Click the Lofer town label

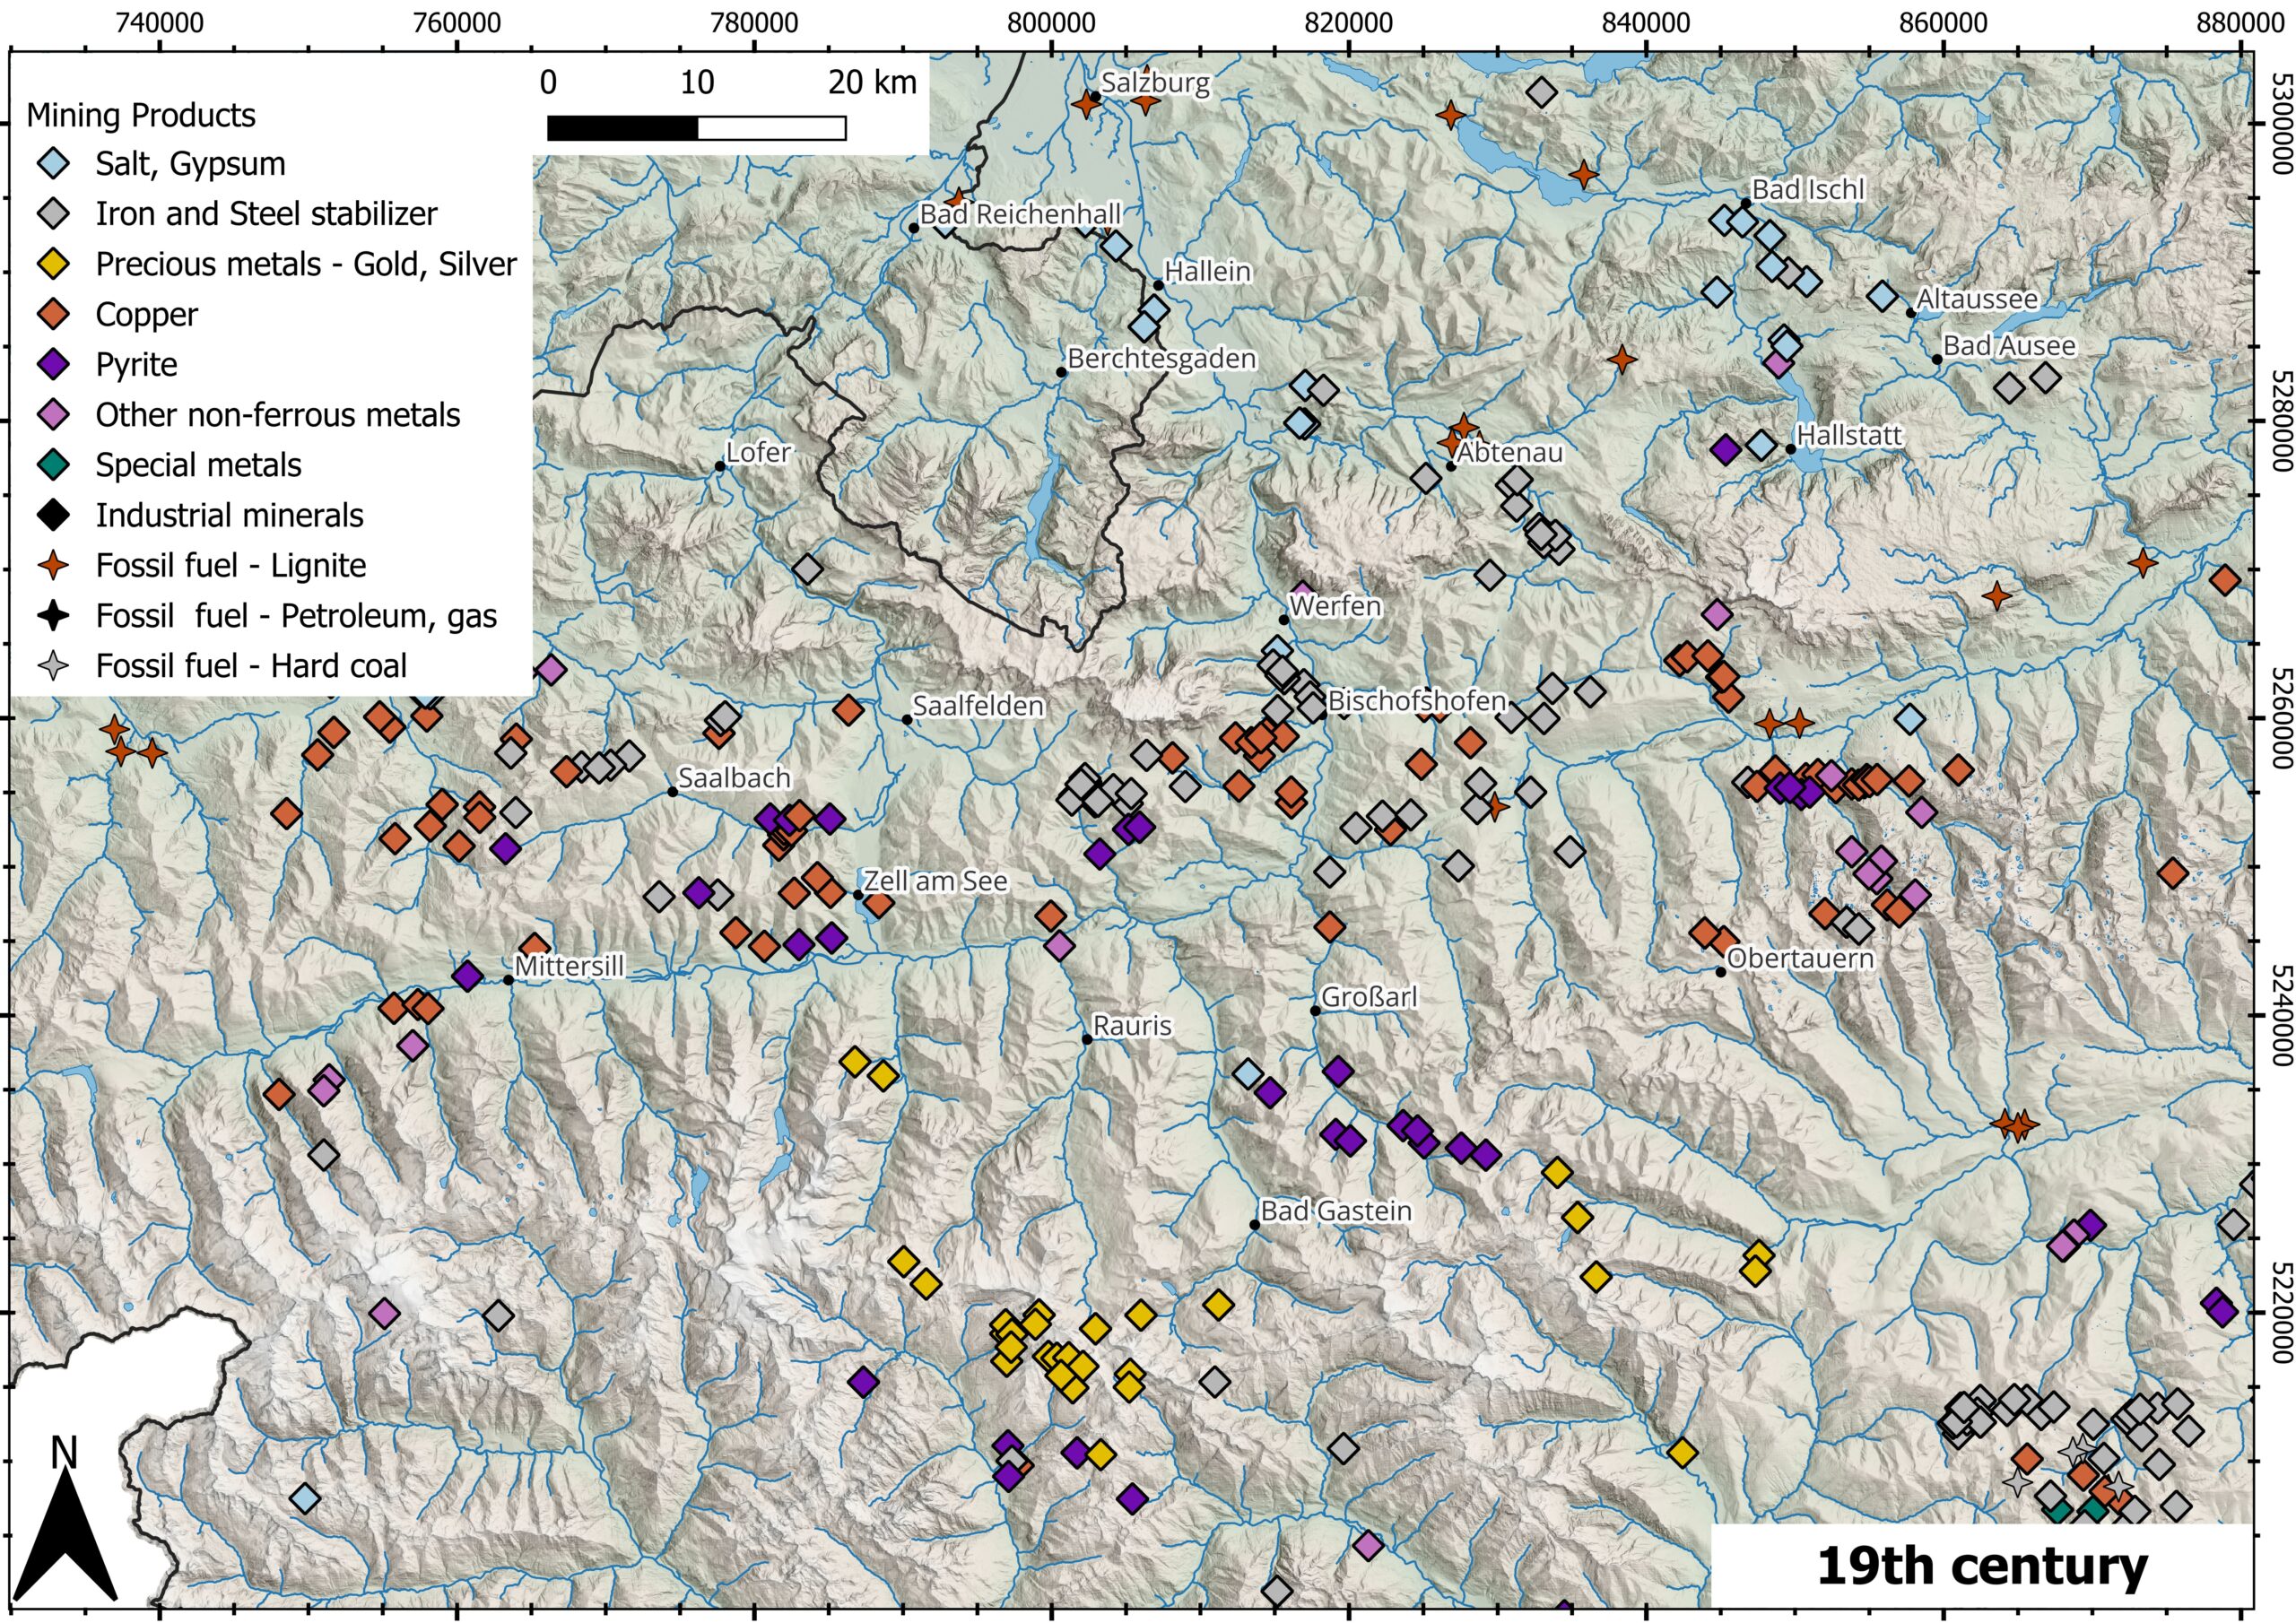click(758, 453)
